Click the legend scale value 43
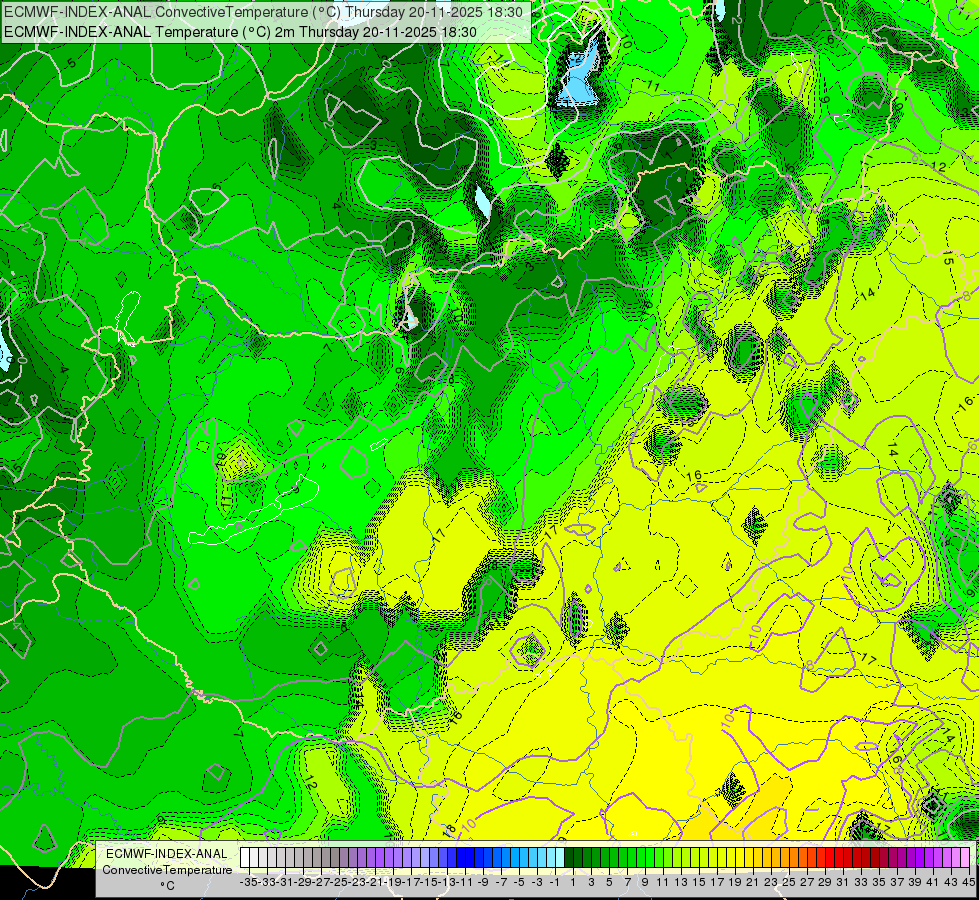Viewport: 979px width, 900px height. pos(951,883)
